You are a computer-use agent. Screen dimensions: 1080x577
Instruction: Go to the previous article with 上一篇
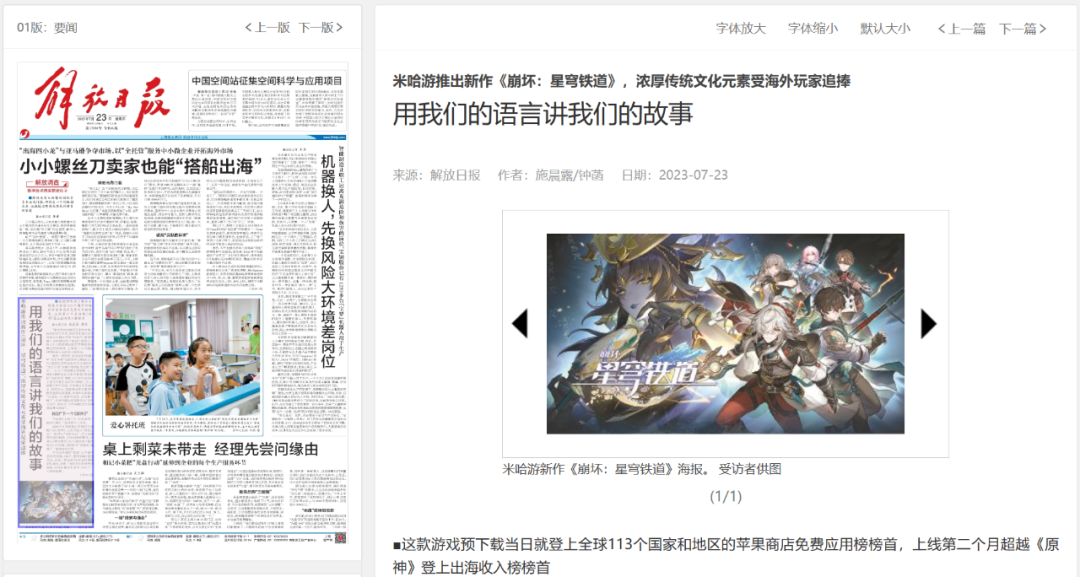tap(968, 28)
